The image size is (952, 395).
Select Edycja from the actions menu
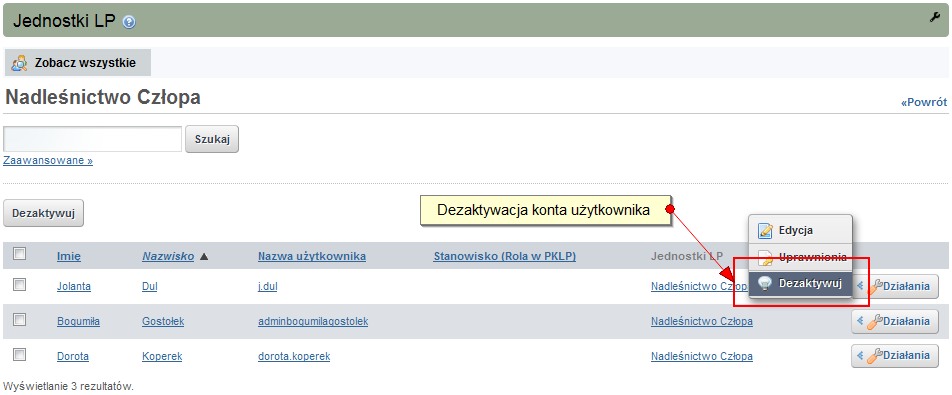(800, 231)
